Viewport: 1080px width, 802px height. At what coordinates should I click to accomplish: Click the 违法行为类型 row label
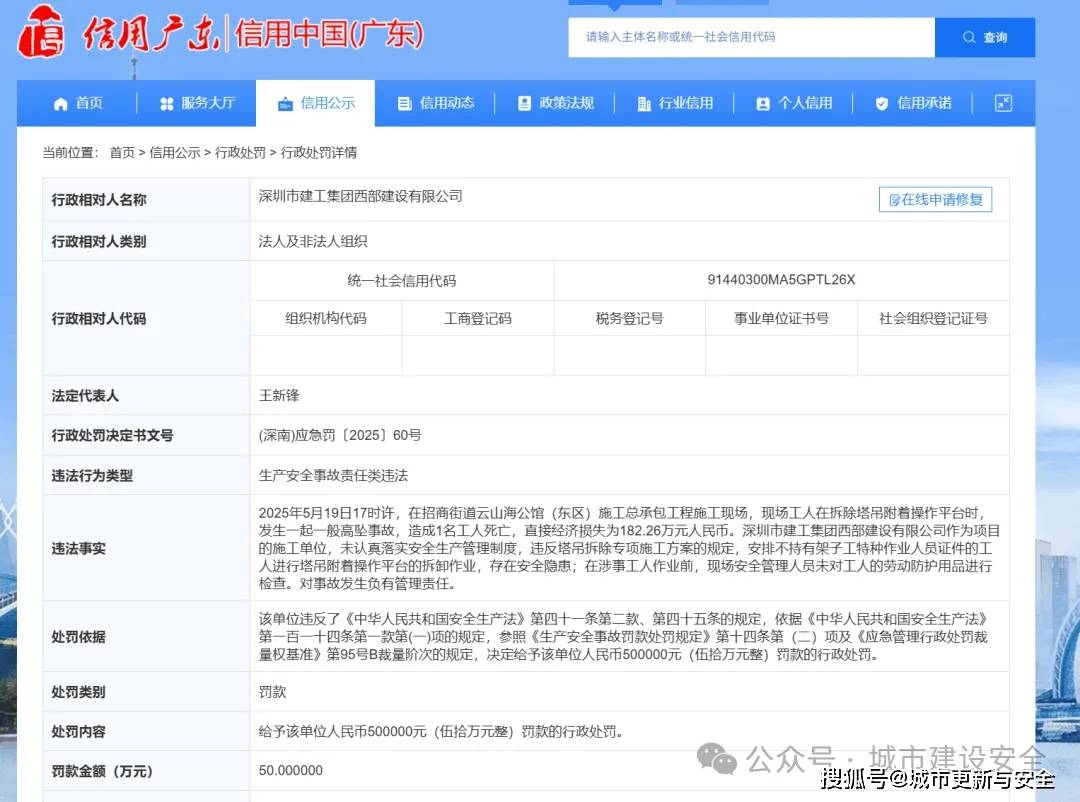[92, 476]
